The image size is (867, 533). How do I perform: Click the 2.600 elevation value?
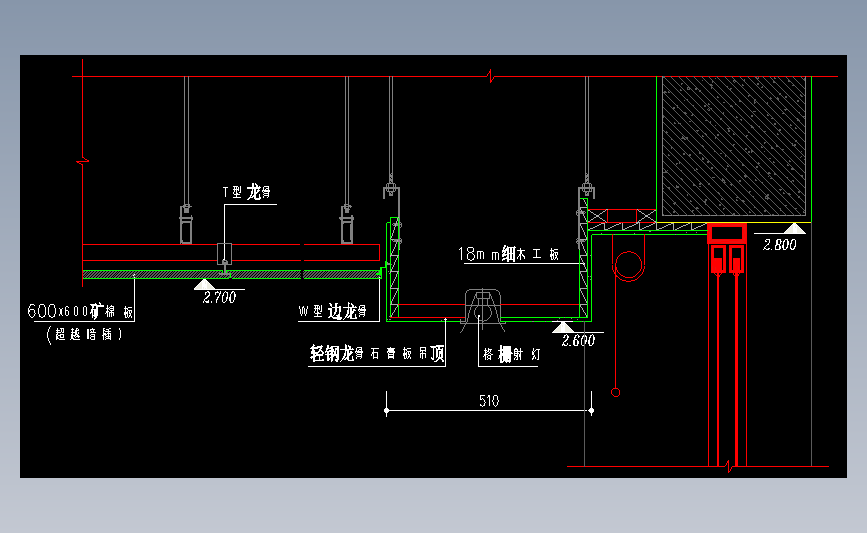pyautogui.click(x=578, y=341)
